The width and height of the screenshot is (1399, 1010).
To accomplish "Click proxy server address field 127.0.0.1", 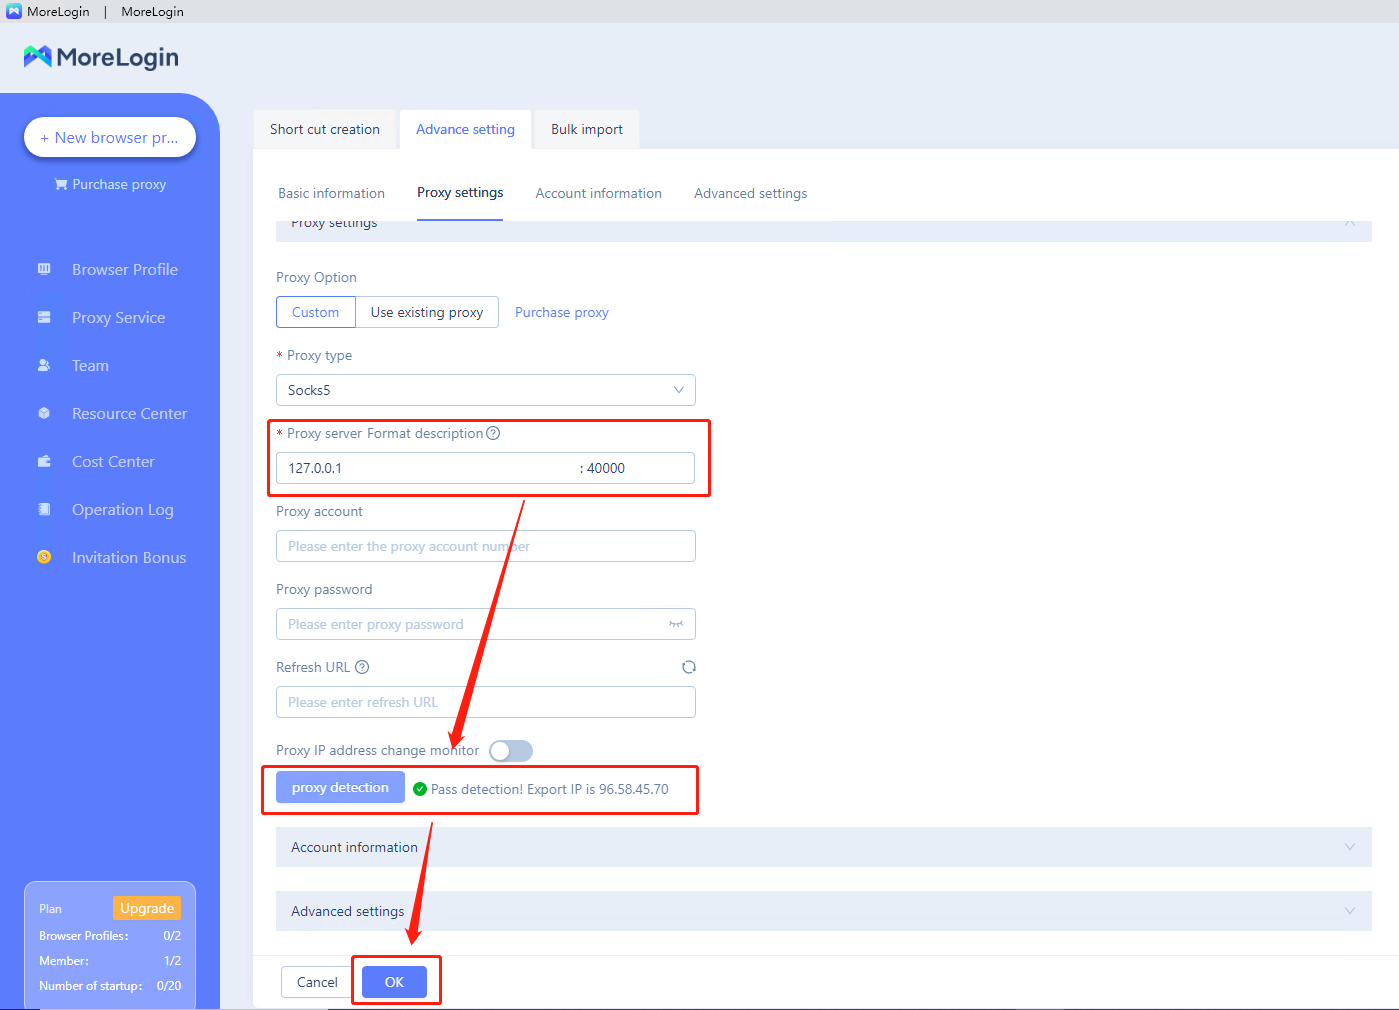I will tap(426, 468).
